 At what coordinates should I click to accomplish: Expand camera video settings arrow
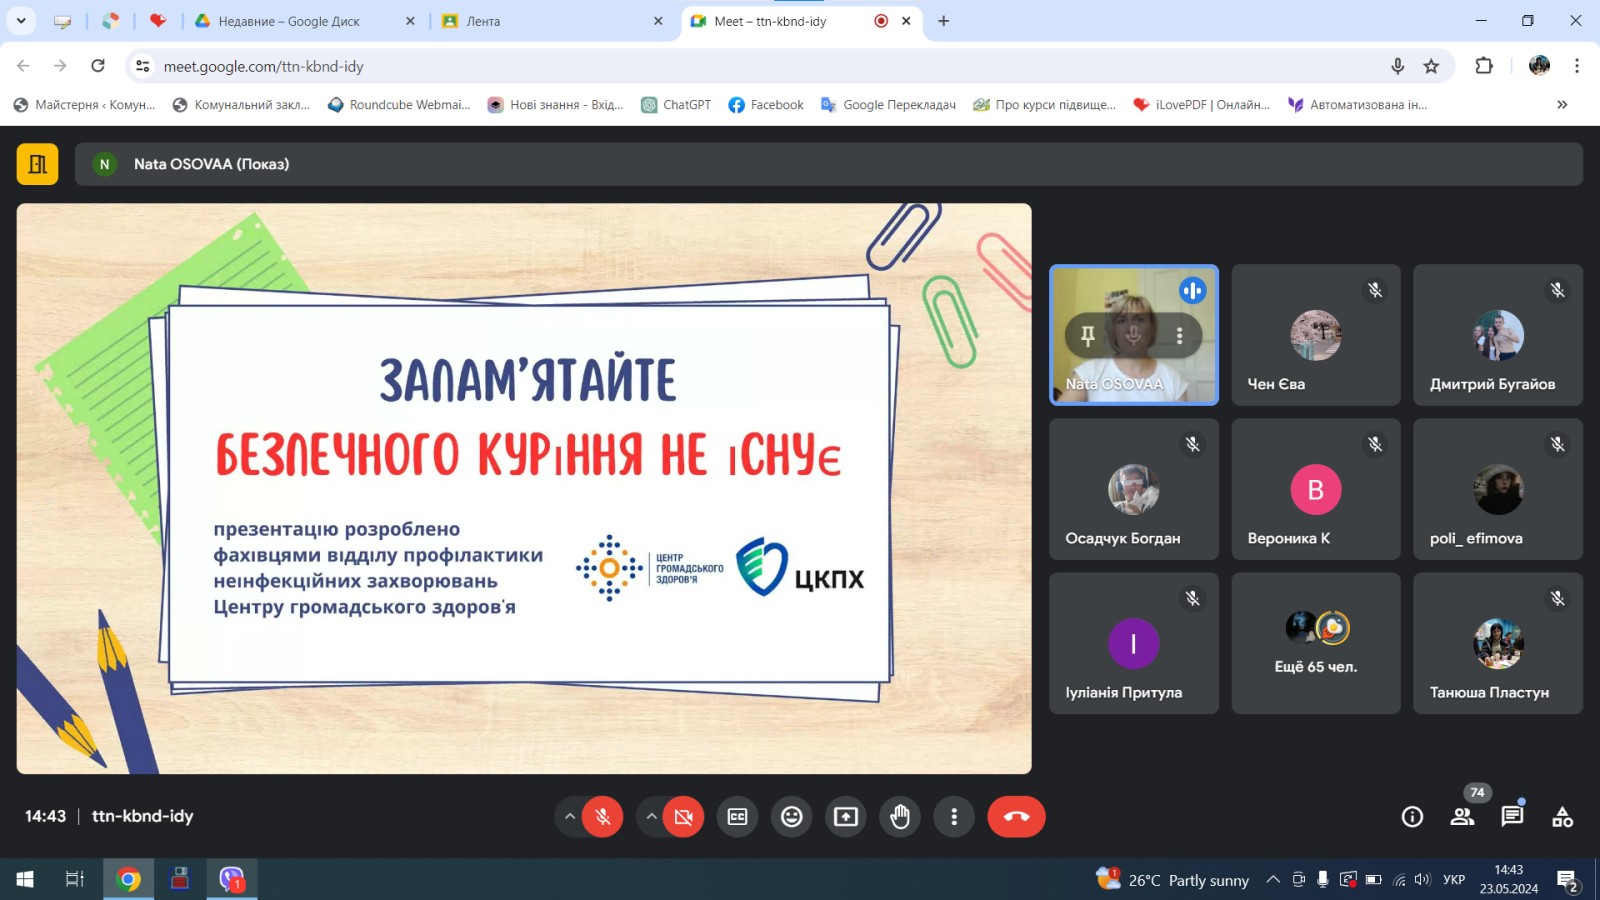(651, 817)
